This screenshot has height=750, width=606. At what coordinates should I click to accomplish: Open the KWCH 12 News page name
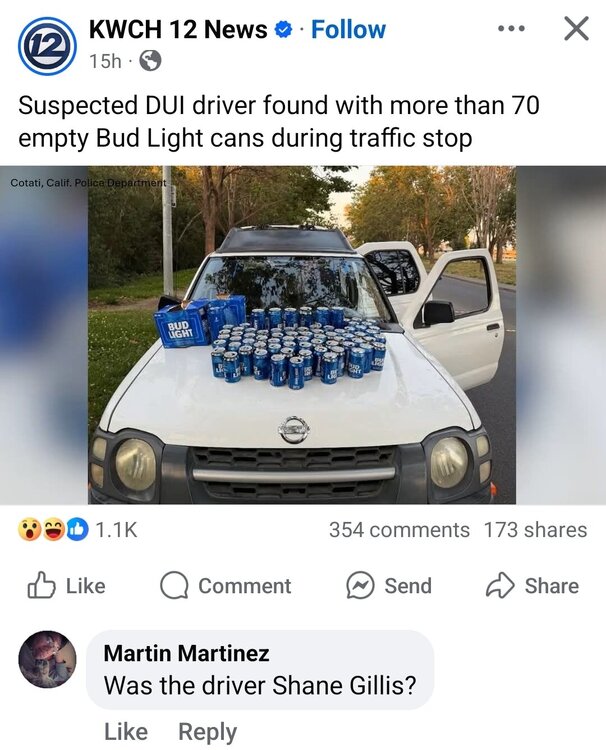[178, 30]
